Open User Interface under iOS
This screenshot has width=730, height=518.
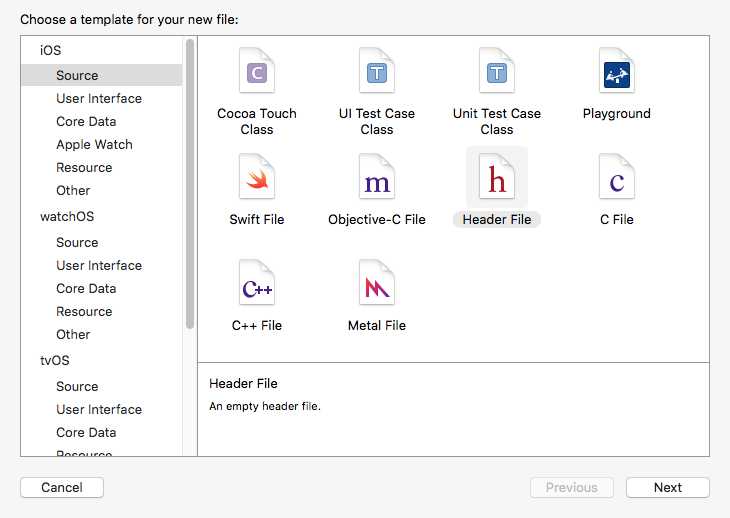(101, 98)
